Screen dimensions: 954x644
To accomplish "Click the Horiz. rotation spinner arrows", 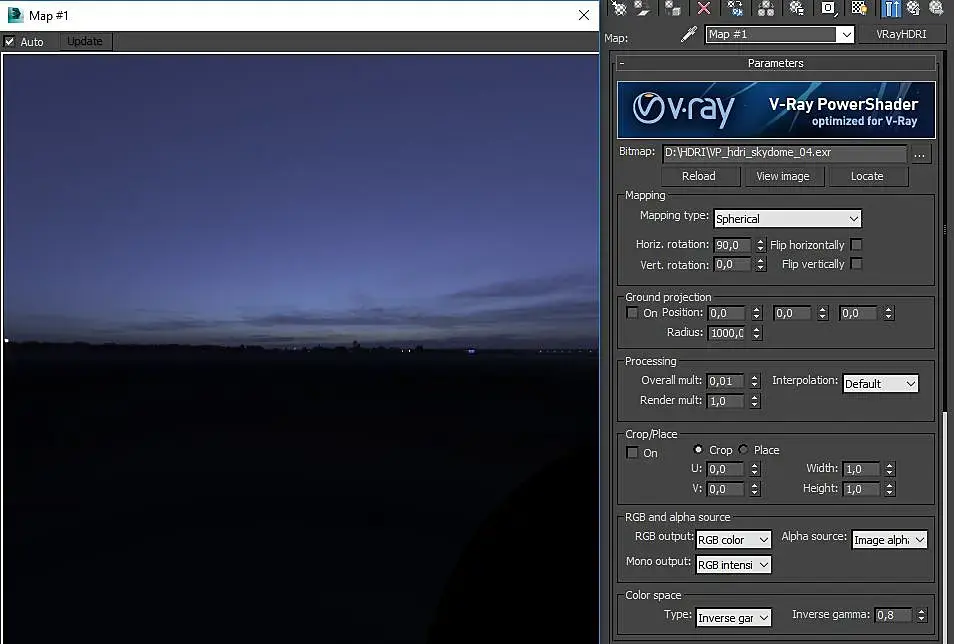I will click(x=760, y=245).
